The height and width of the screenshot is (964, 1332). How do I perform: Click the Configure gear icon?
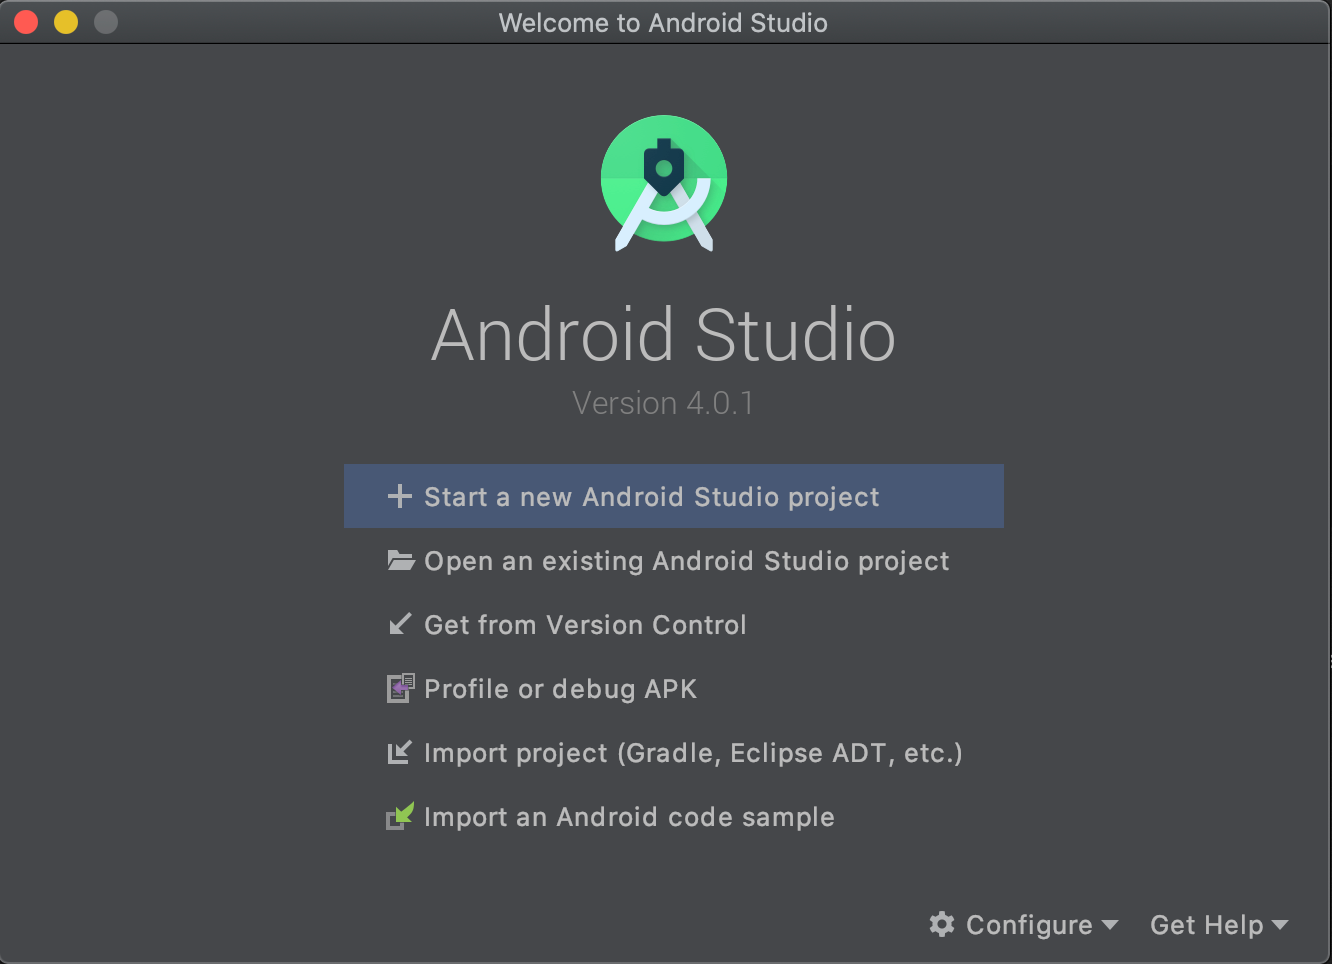tap(942, 924)
